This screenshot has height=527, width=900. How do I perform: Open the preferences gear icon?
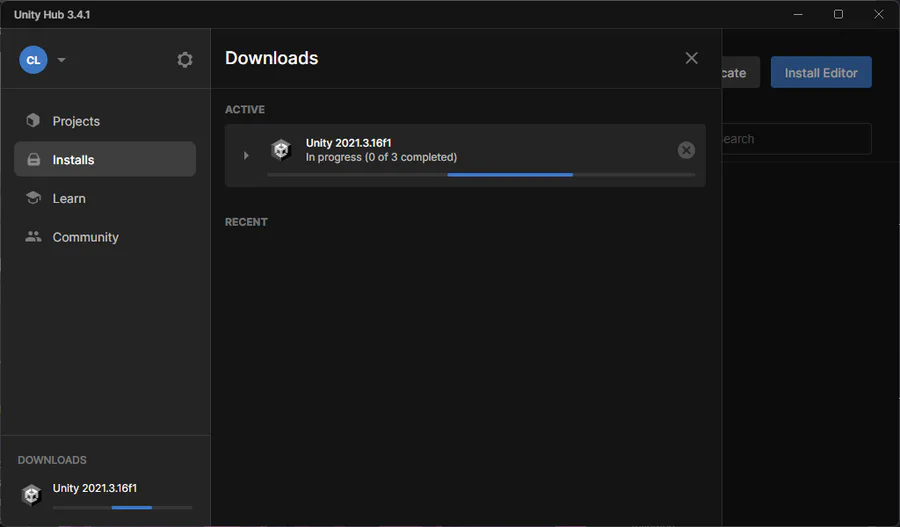[x=185, y=60]
